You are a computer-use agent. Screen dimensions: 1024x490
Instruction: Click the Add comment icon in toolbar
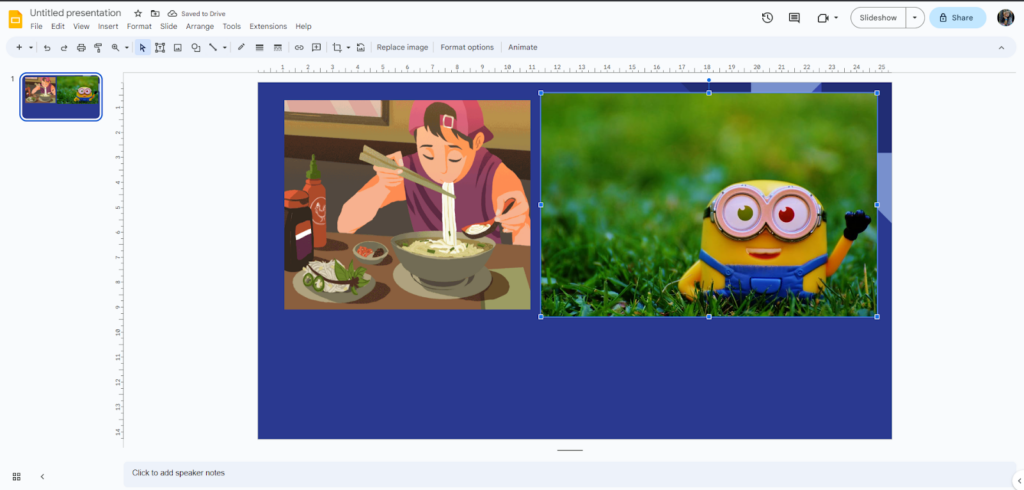pyautogui.click(x=316, y=47)
